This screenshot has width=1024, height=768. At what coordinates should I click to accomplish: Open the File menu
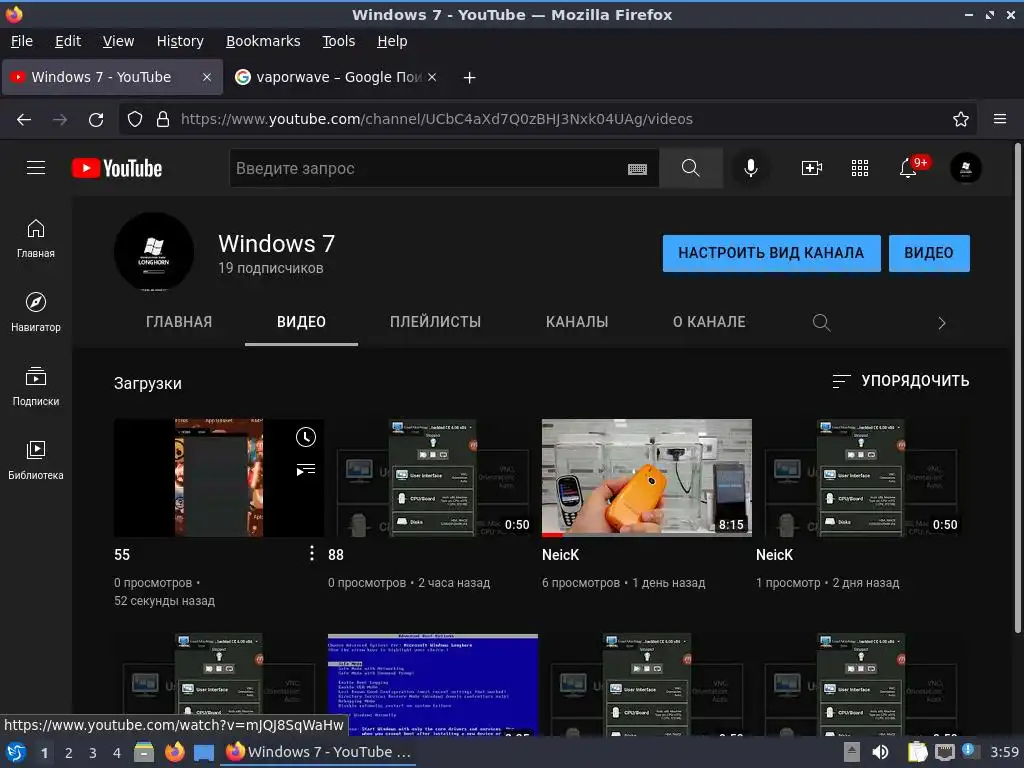[x=22, y=41]
